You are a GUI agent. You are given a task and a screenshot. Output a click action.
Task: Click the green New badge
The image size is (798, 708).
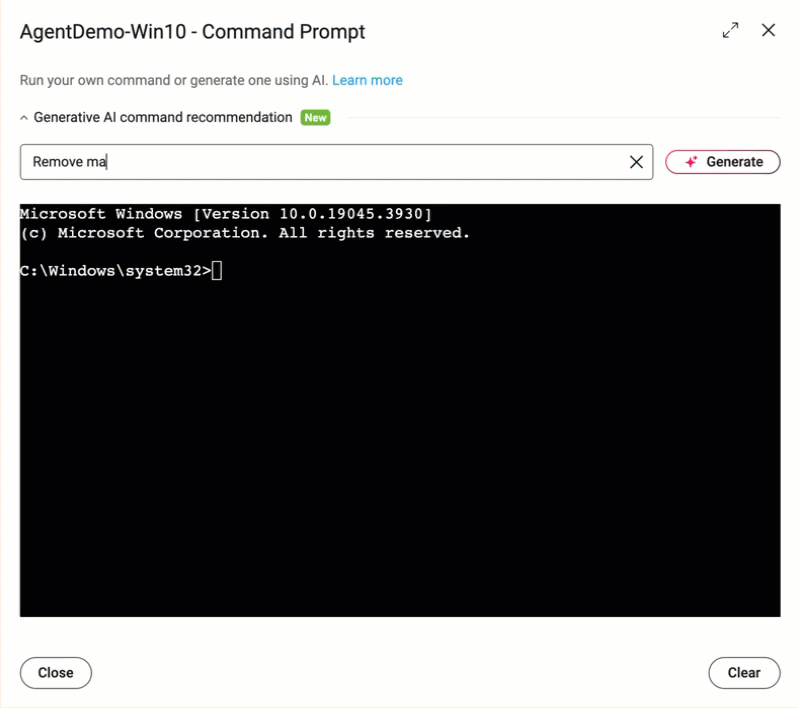coord(315,118)
